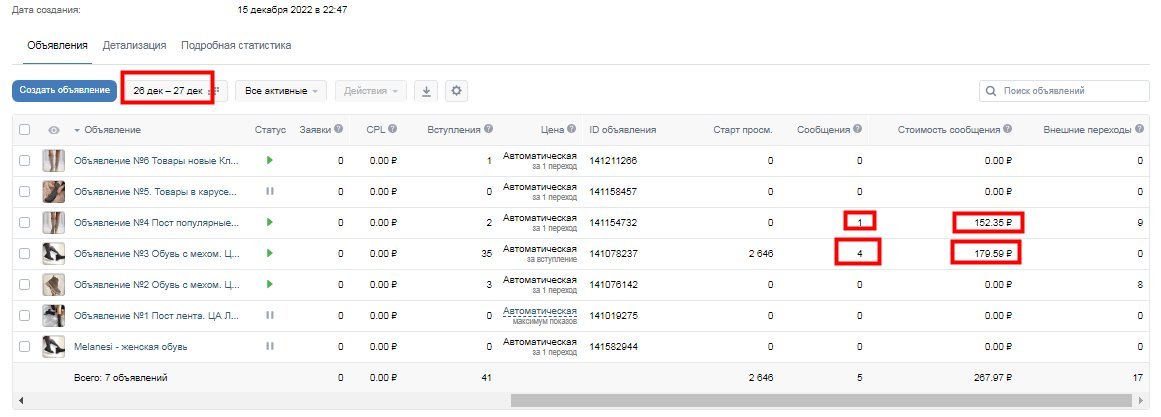Click the eye icon in table header
This screenshot has width=1161, height=417.
54,130
